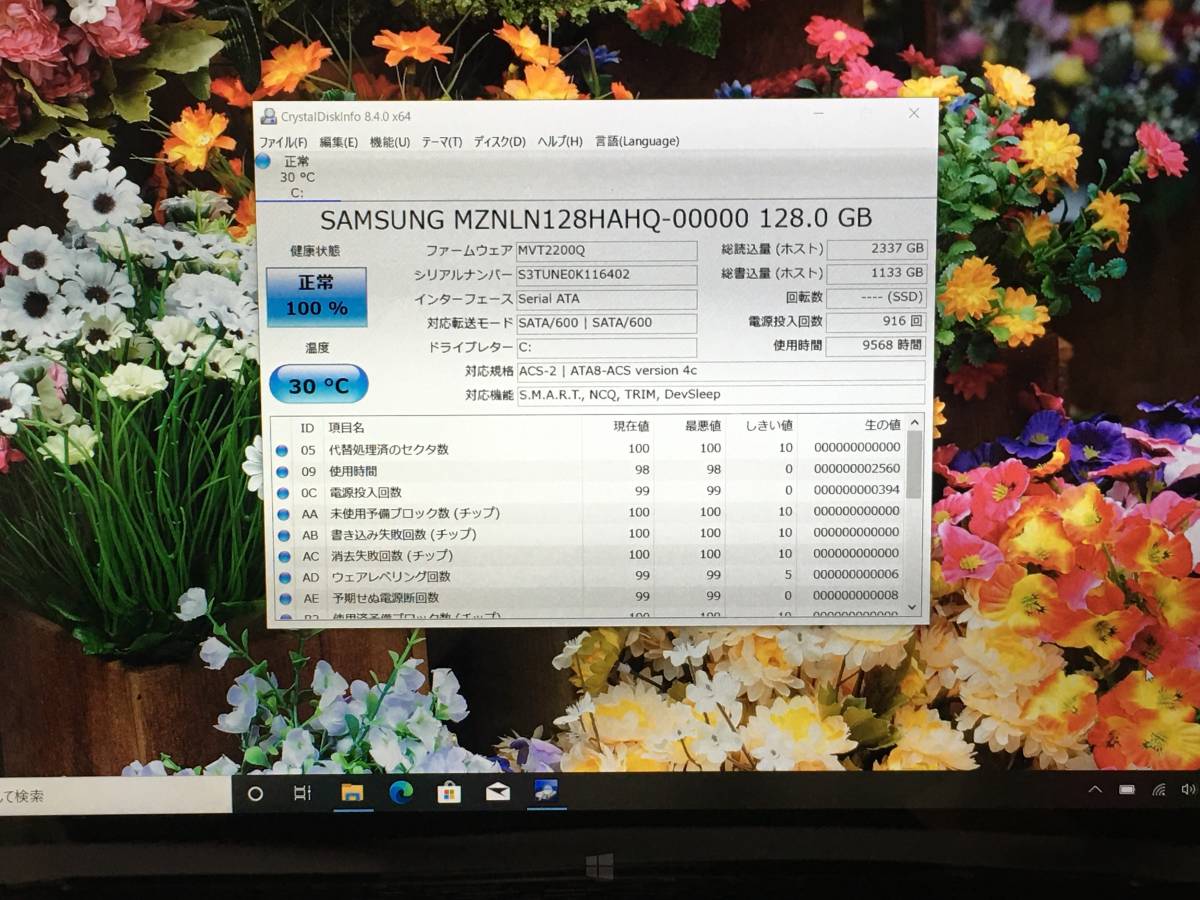Screen dimensions: 1200x900
Task: Click the blue status dot beside ウェアレベリング回数
Action: coord(283,575)
